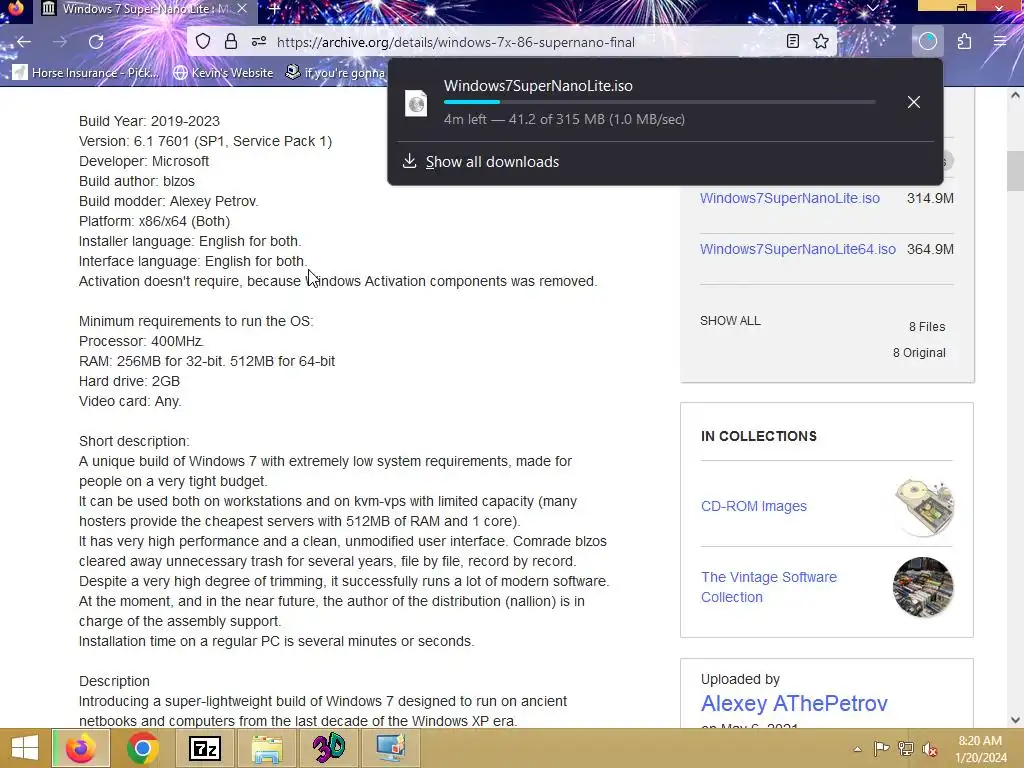Open the "if you're gonna" bookmark
The height and width of the screenshot is (768, 1024).
point(336,72)
